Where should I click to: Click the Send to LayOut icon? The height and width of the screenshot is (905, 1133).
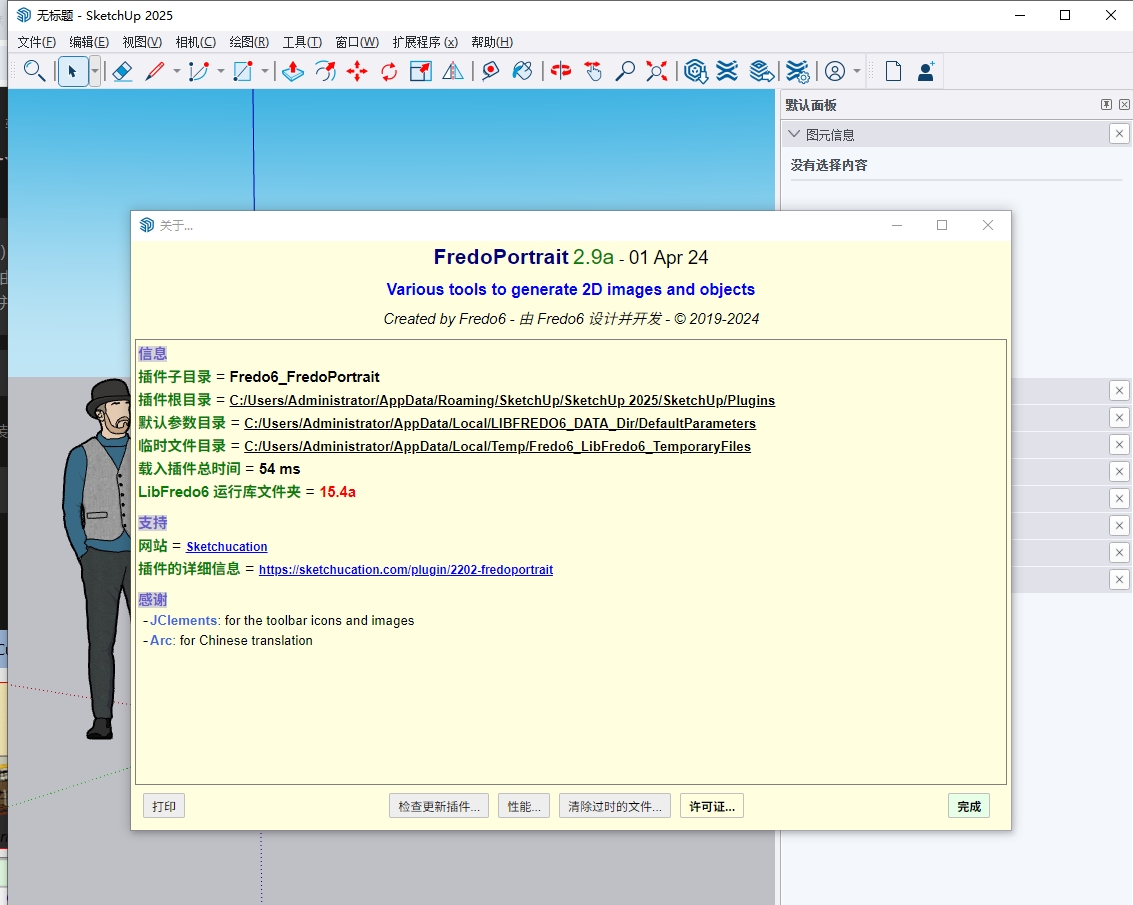(x=762, y=71)
